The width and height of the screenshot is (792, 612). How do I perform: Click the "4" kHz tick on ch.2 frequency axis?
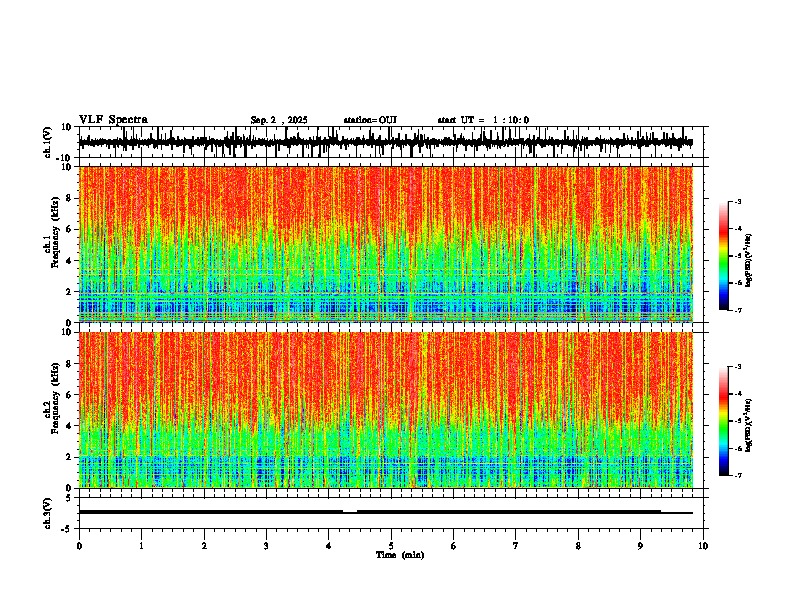(x=69, y=426)
